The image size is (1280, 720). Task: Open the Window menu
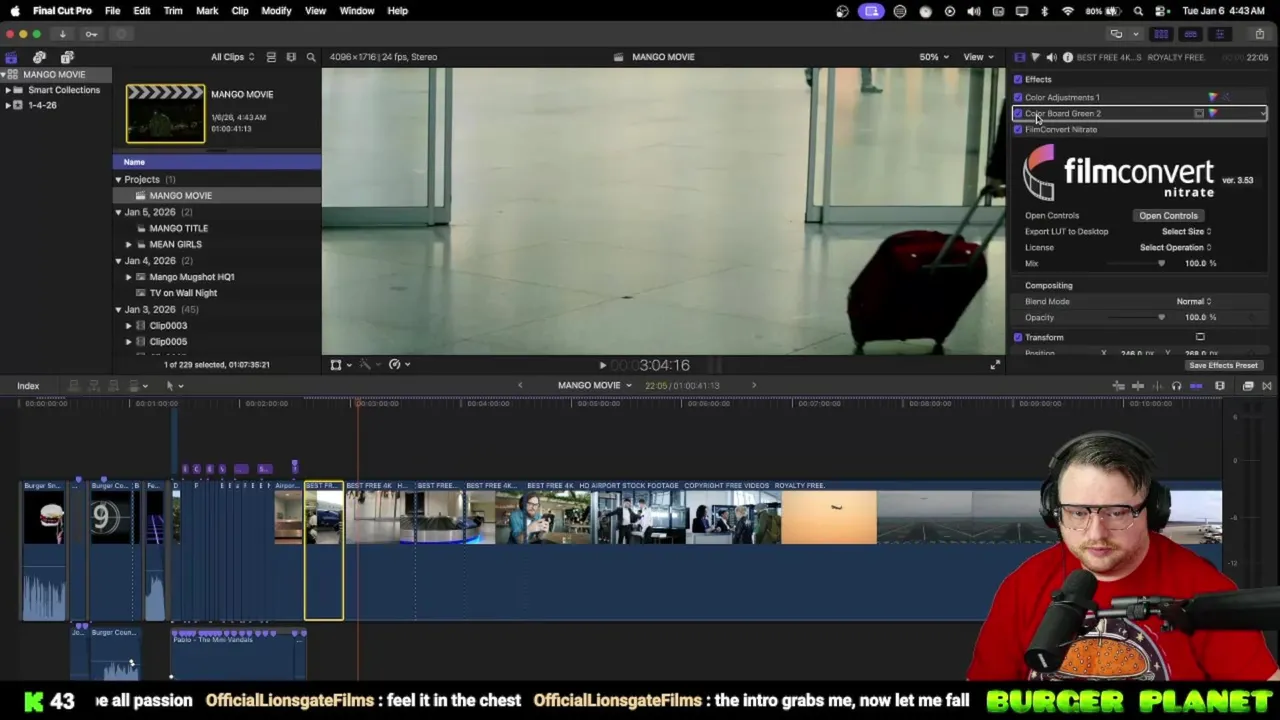click(x=356, y=11)
